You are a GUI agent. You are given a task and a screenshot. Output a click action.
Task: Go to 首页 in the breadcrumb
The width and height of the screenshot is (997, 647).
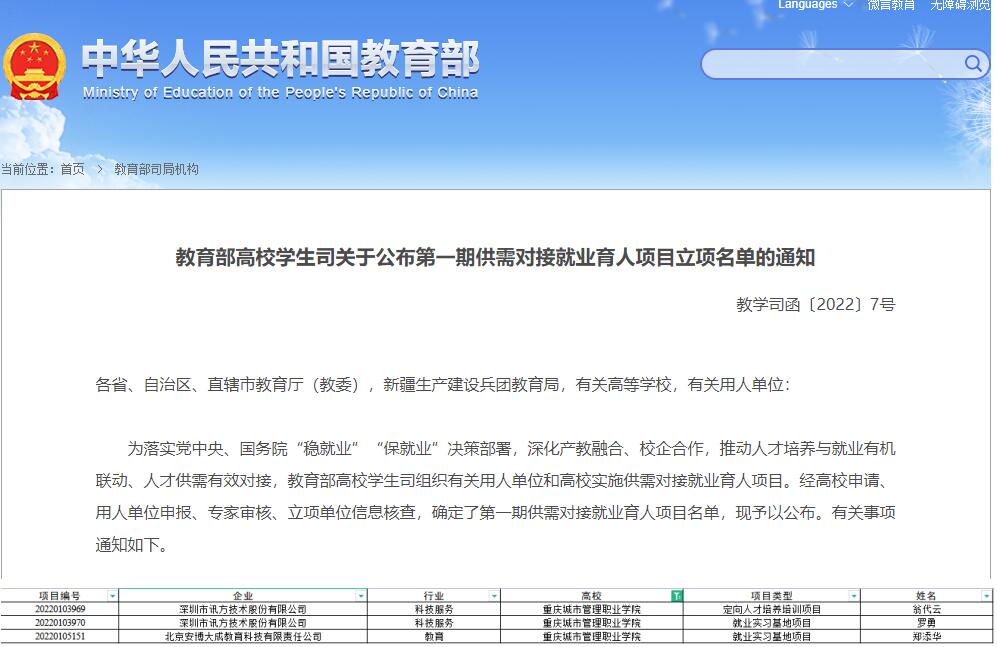(x=72, y=169)
